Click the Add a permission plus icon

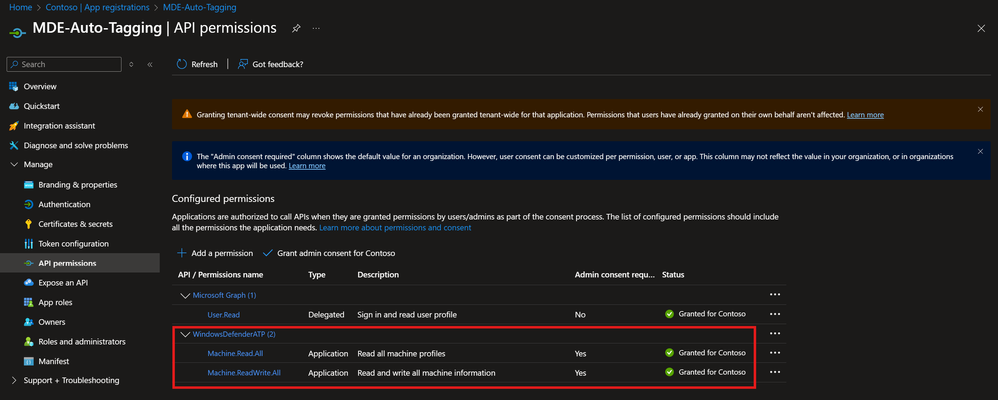click(181, 253)
